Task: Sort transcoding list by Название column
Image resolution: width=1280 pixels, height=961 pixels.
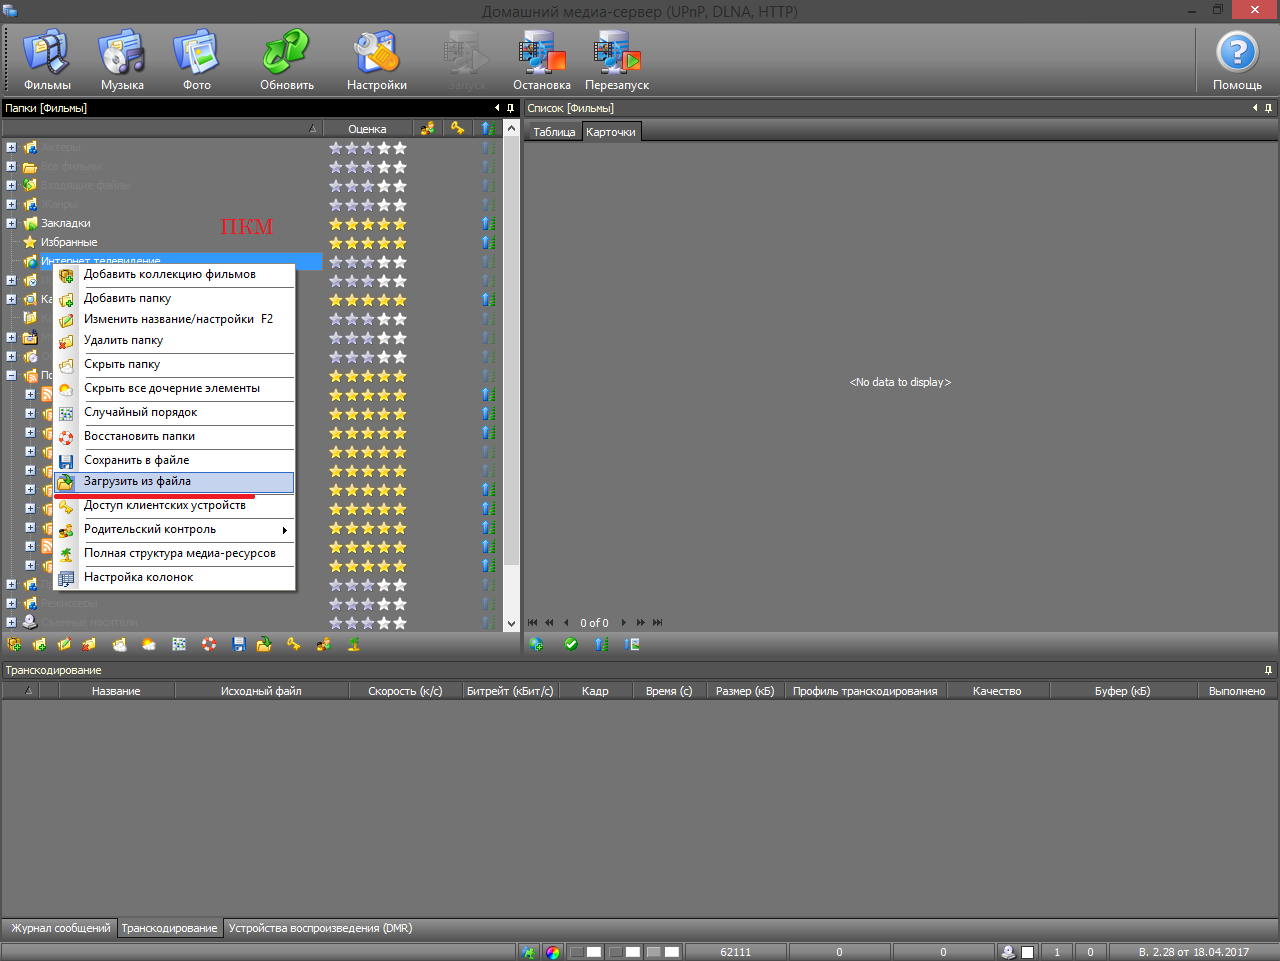Action: (x=116, y=691)
